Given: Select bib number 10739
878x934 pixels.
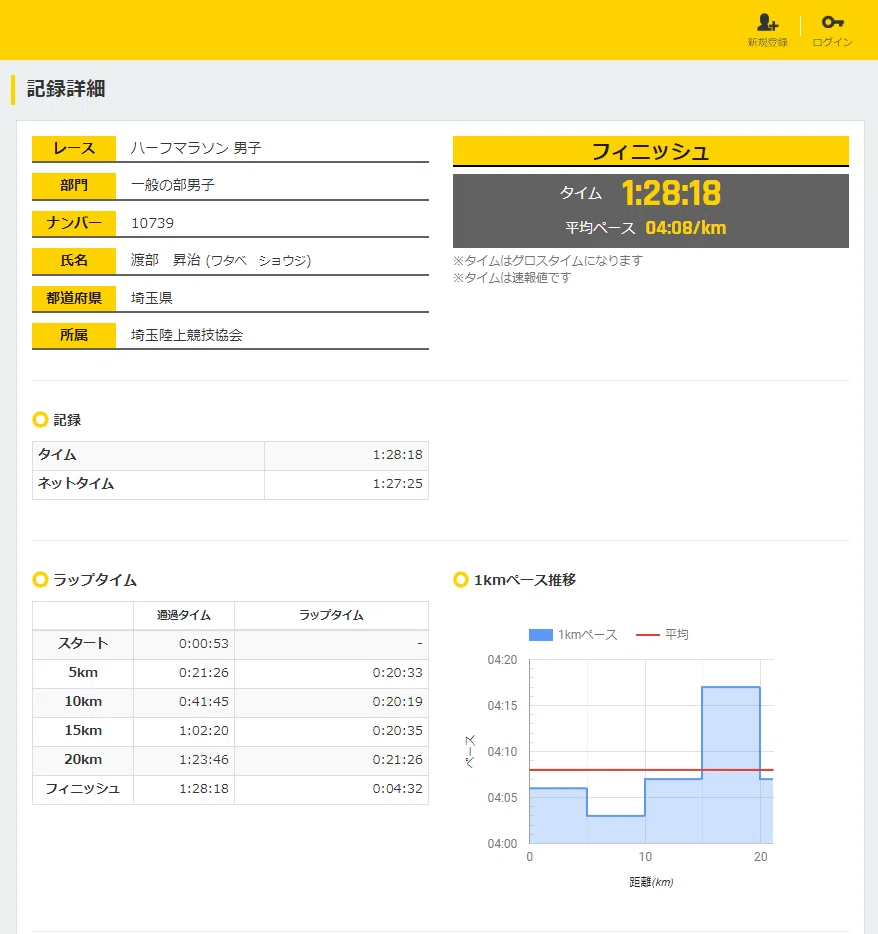Looking at the screenshot, I should pos(152,223).
